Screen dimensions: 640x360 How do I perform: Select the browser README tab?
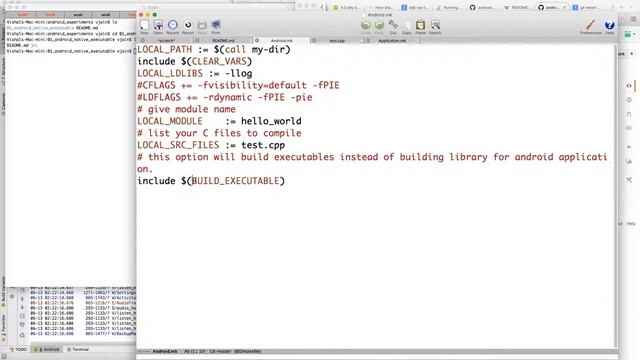coord(517,7)
